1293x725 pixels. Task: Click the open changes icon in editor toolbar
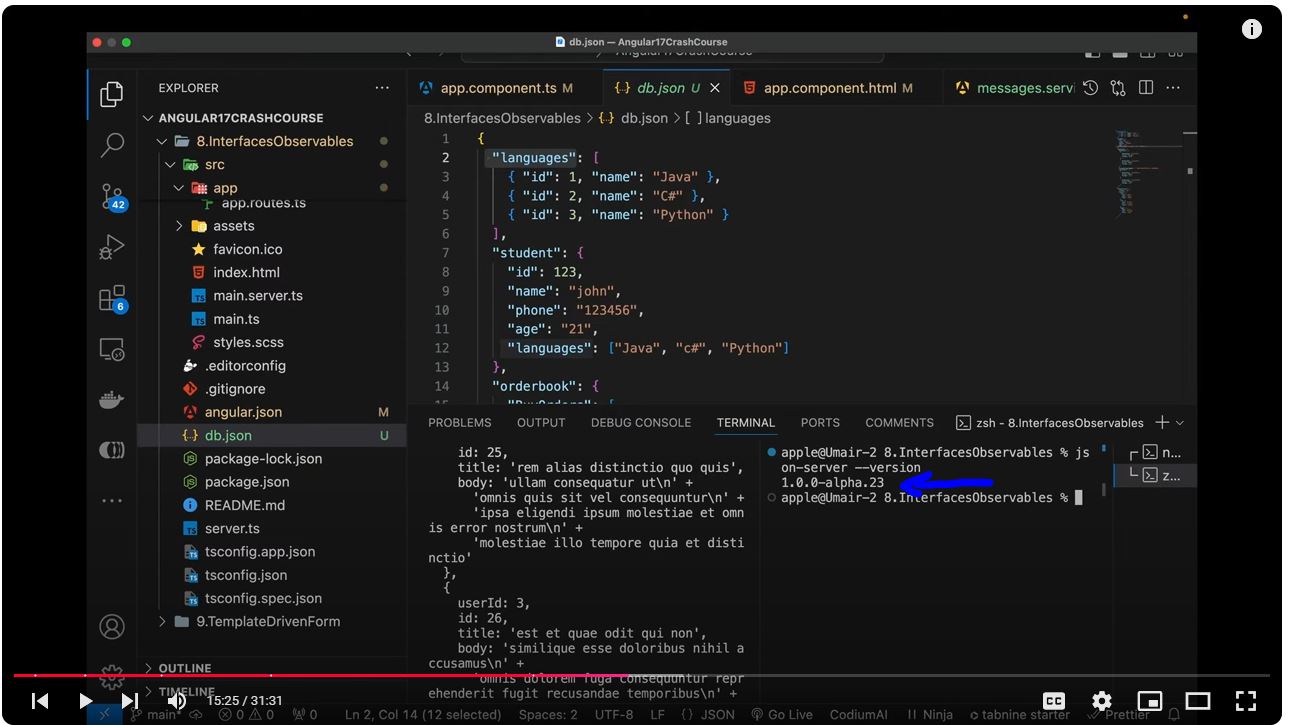tap(1118, 88)
